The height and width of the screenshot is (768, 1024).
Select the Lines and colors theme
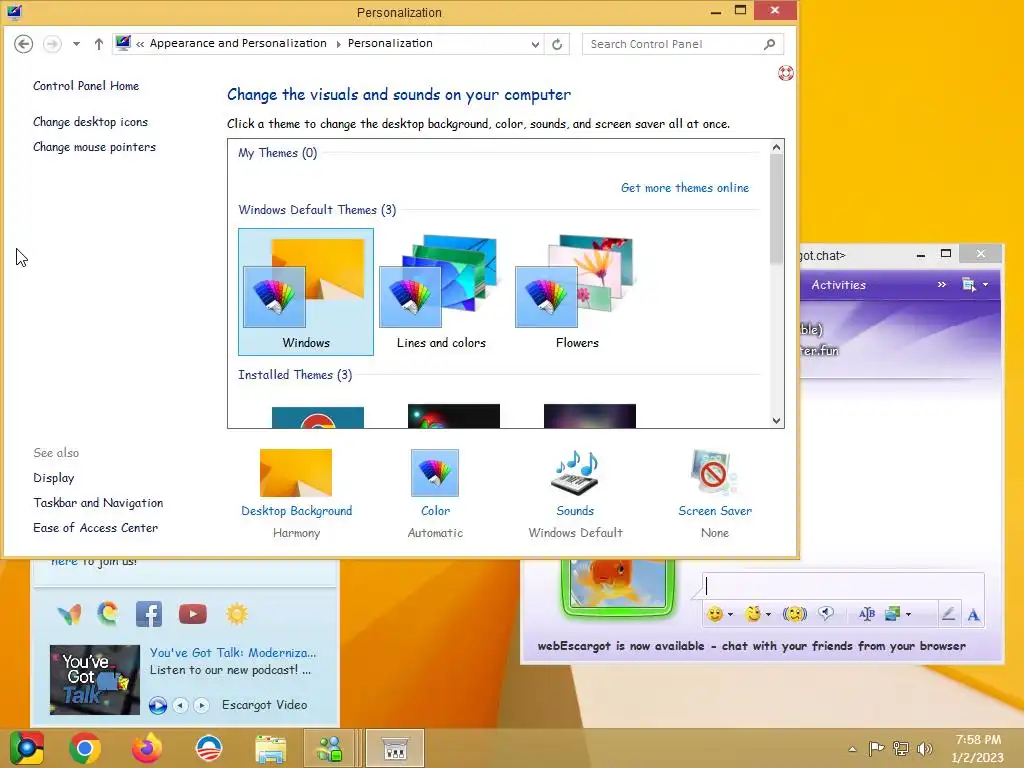[441, 292]
